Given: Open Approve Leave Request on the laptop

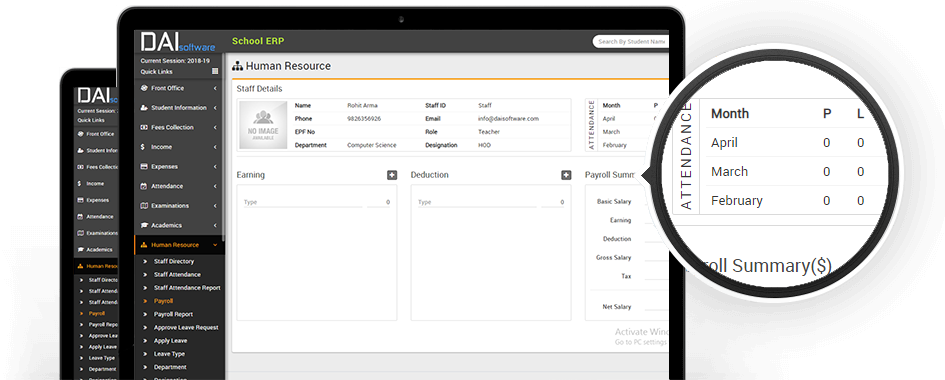Looking at the screenshot, I should click(x=186, y=328).
